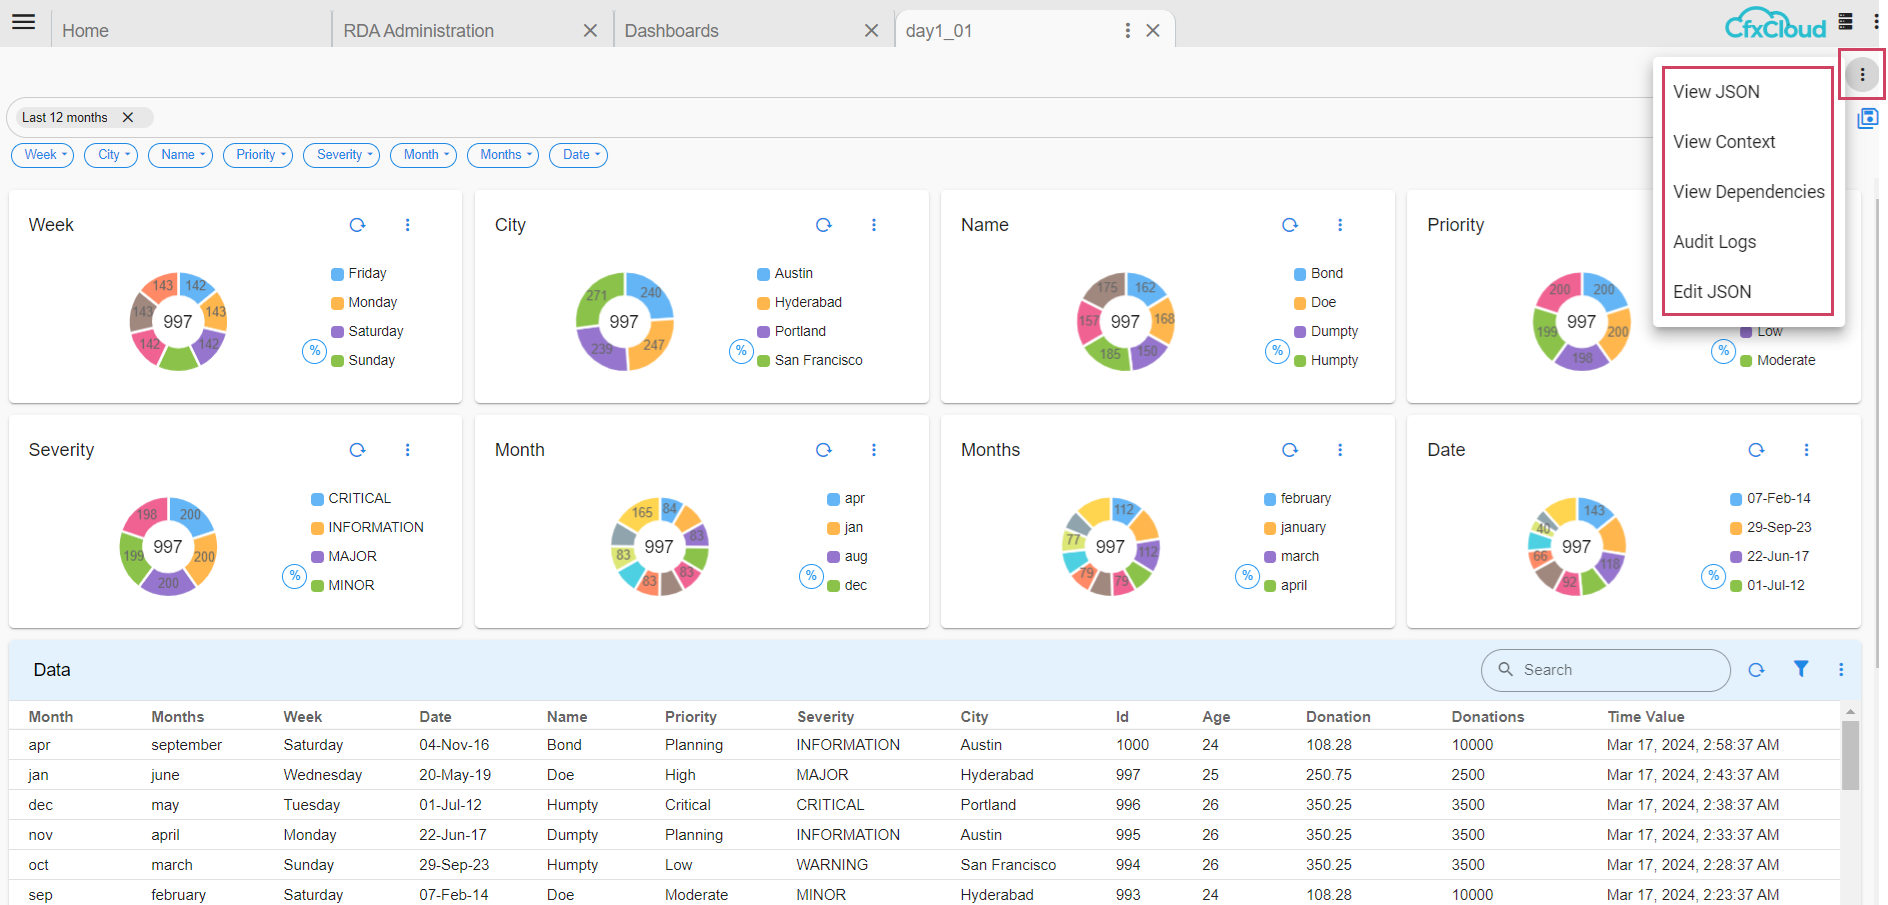Refresh the Week chart widget

[357, 225]
